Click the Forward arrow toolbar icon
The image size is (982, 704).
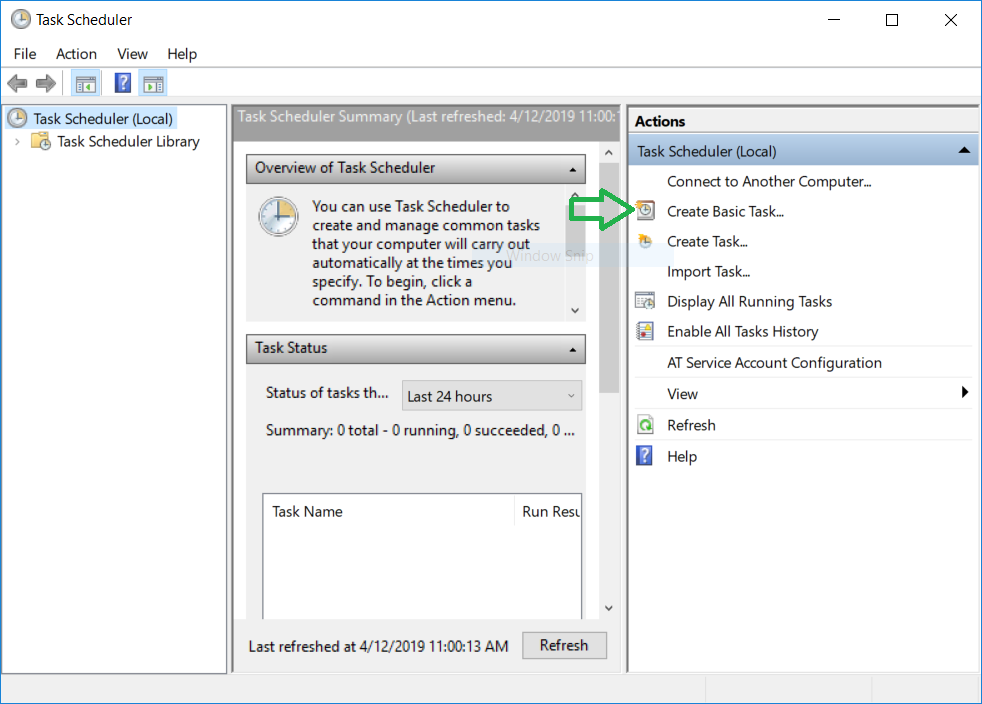pos(45,84)
